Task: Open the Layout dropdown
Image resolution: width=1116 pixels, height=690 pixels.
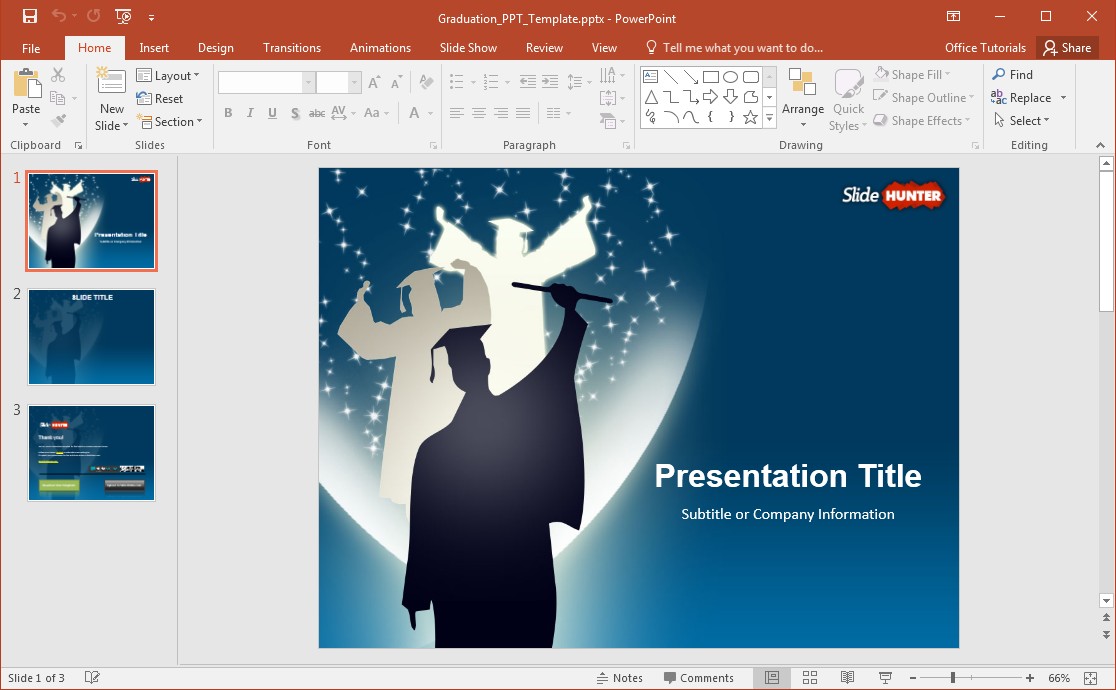Action: coord(168,75)
